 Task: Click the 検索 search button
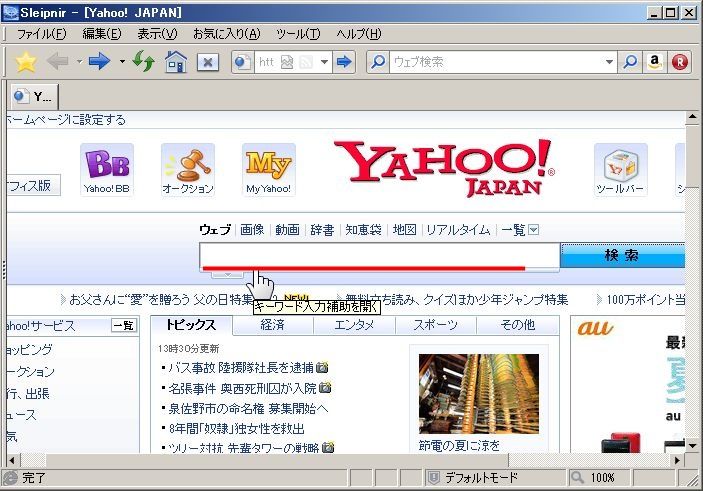(622, 256)
